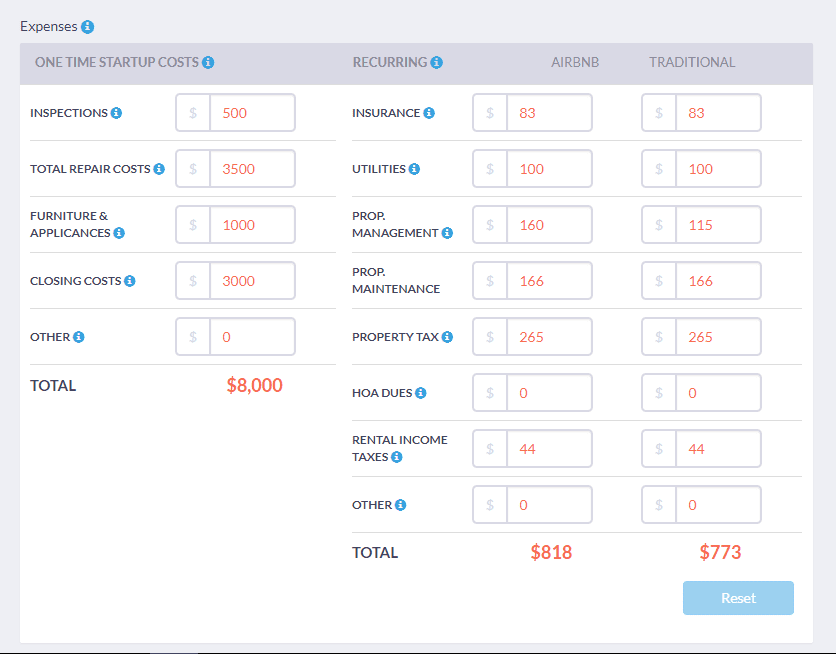Click info icon next to Closing Costs

[x=129, y=281]
